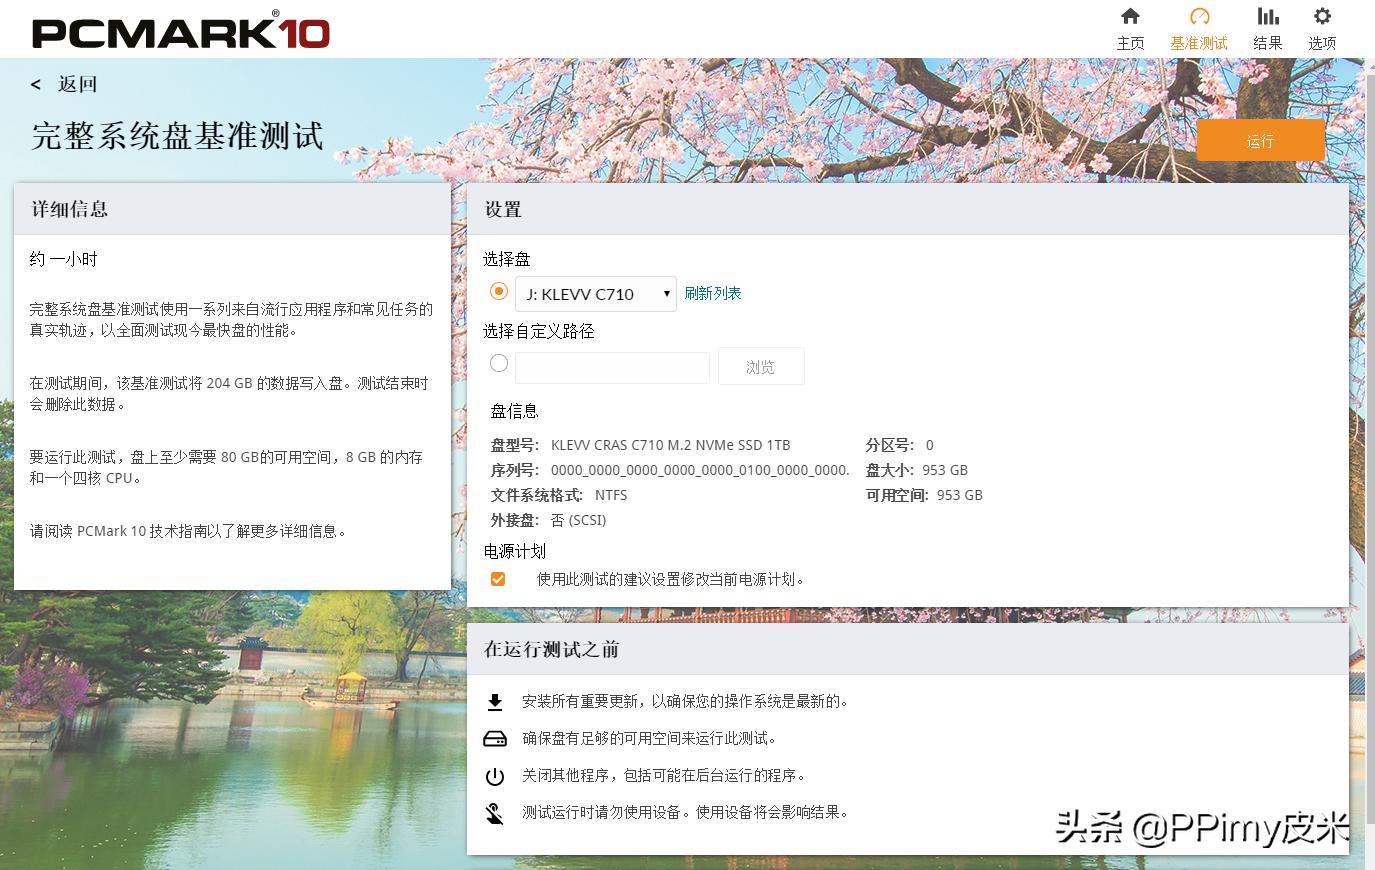1375x870 pixels.
Task: View the 结果 results page
Action: [1267, 28]
